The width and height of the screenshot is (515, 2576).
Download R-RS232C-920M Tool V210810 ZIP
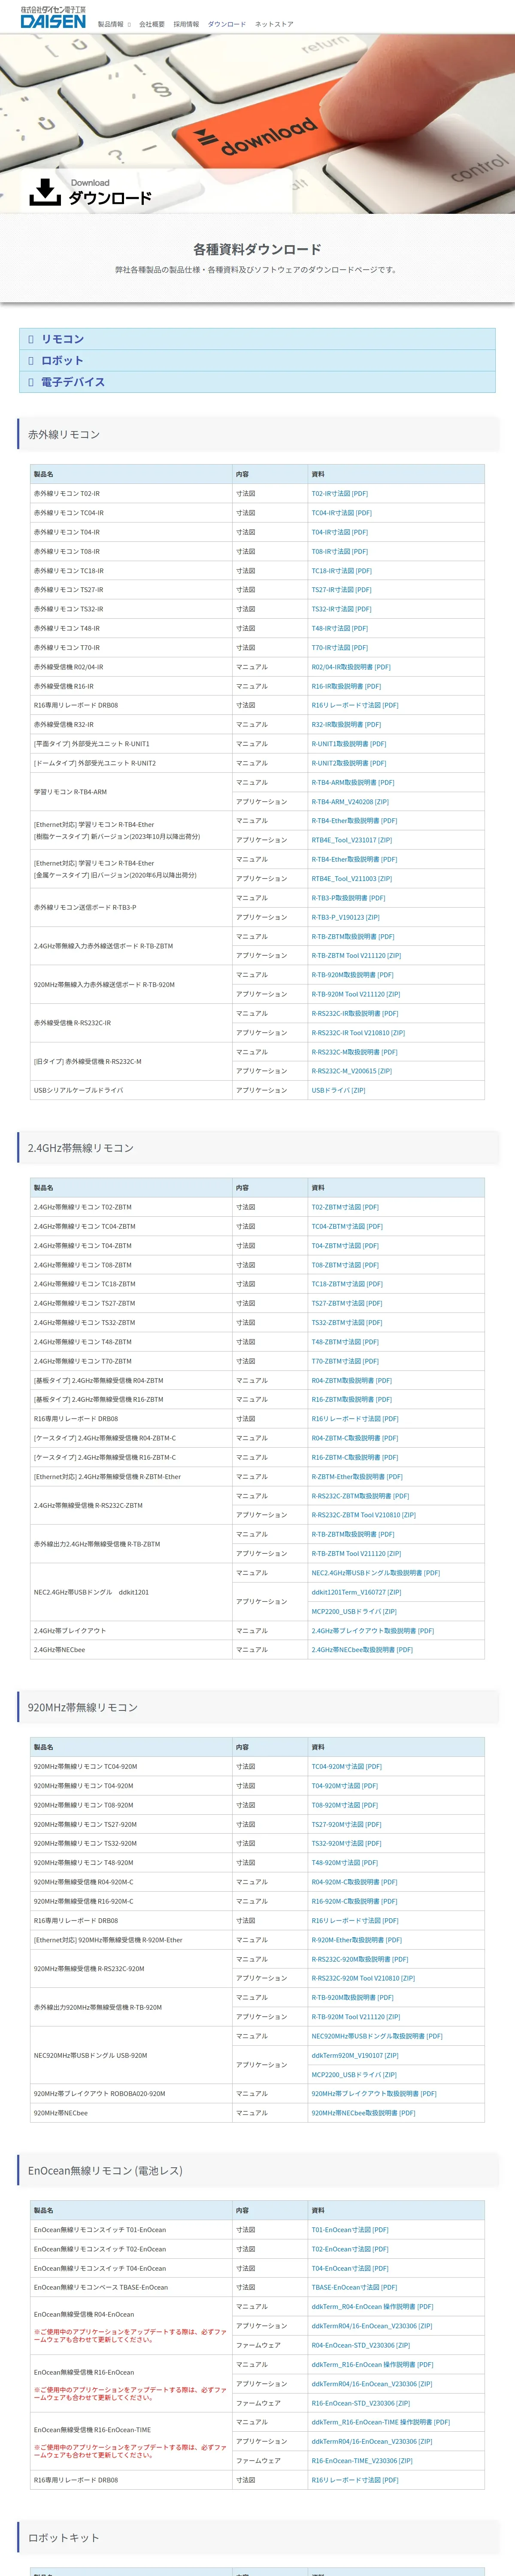(x=363, y=1978)
